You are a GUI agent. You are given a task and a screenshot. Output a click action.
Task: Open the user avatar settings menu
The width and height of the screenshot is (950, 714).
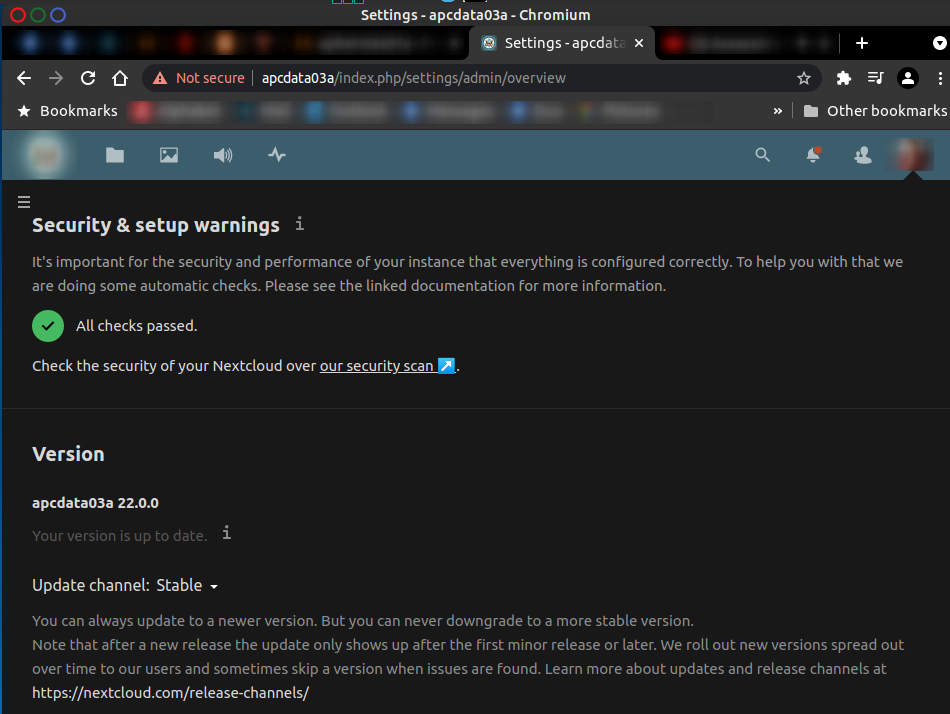(x=912, y=155)
